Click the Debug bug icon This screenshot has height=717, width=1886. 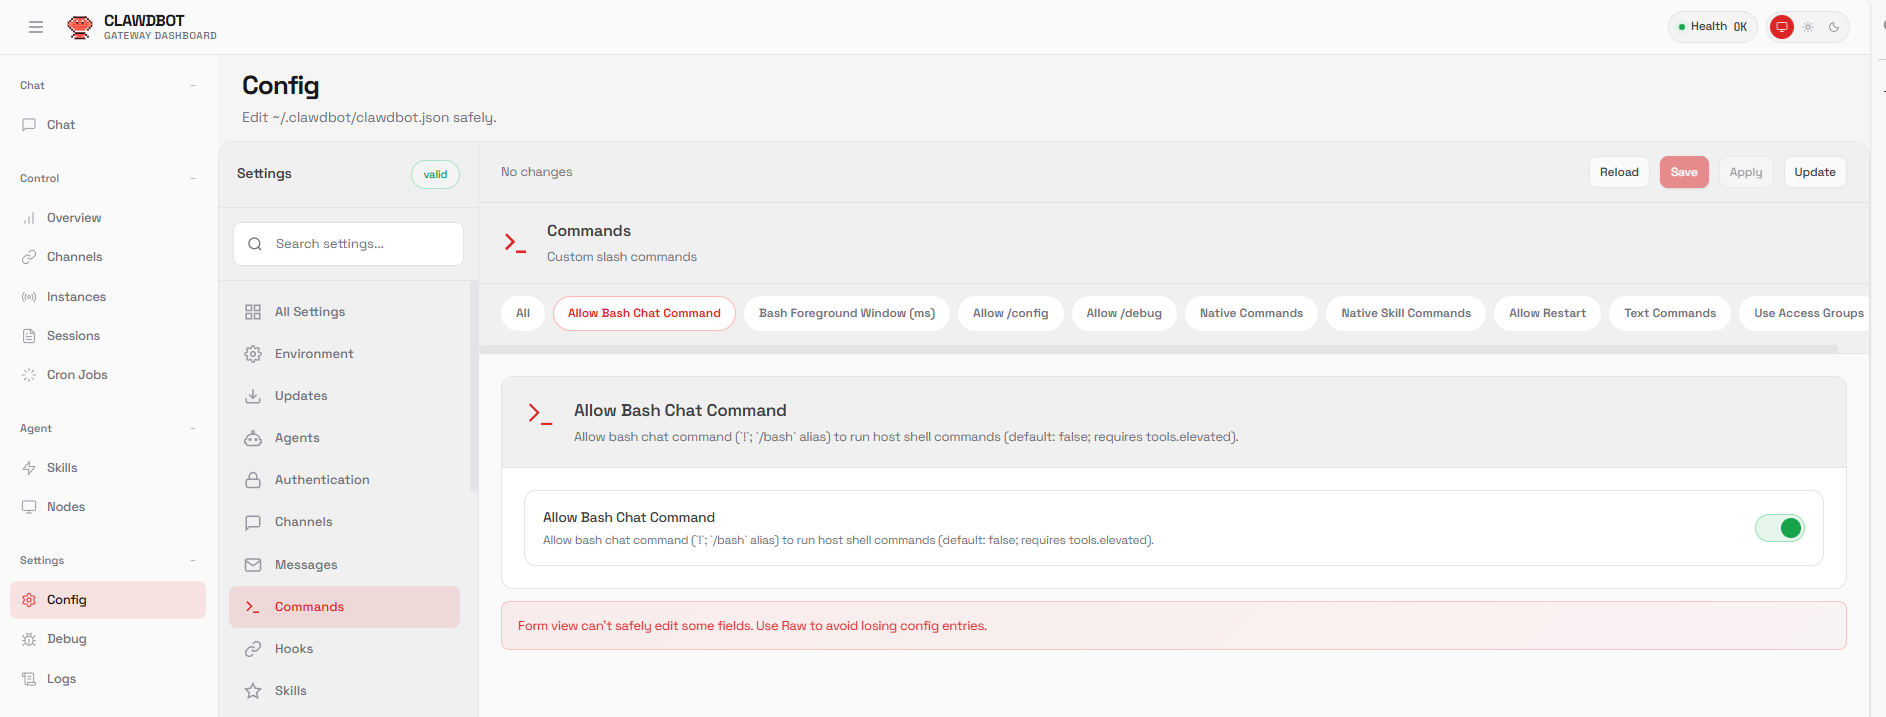pos(29,639)
